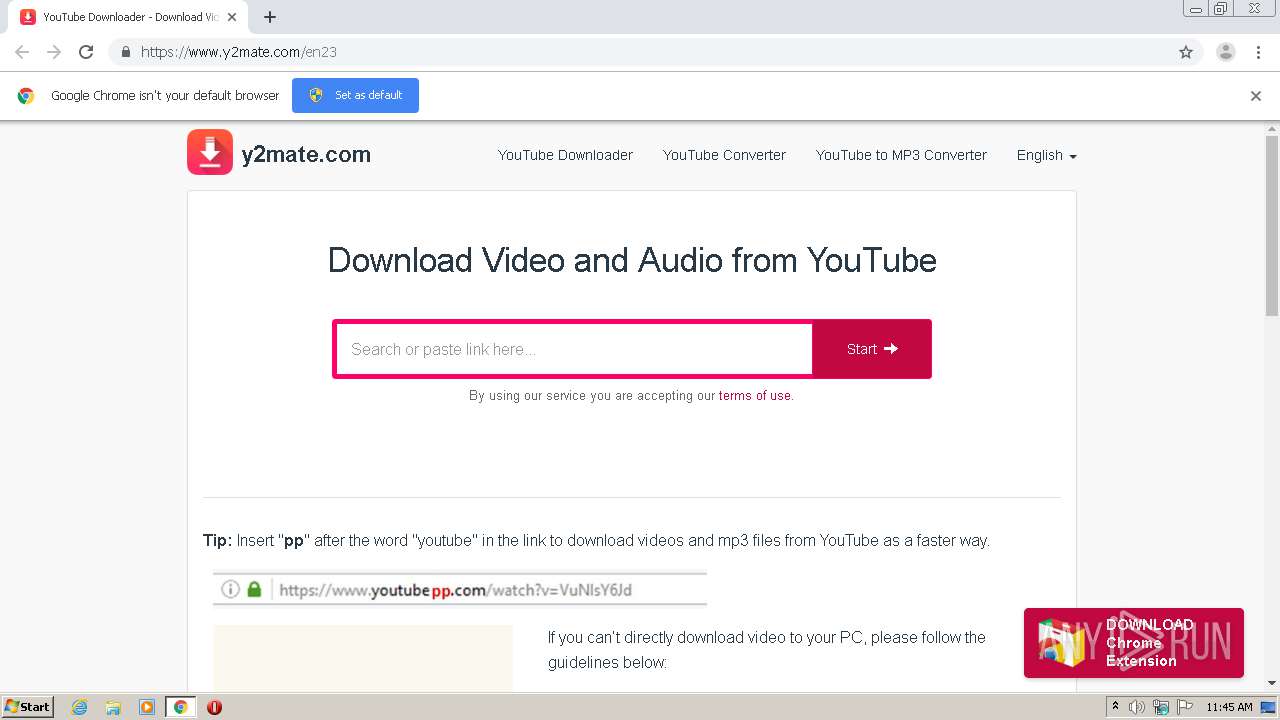
Task: Open the volume speaker tray icon
Action: (x=1137, y=707)
